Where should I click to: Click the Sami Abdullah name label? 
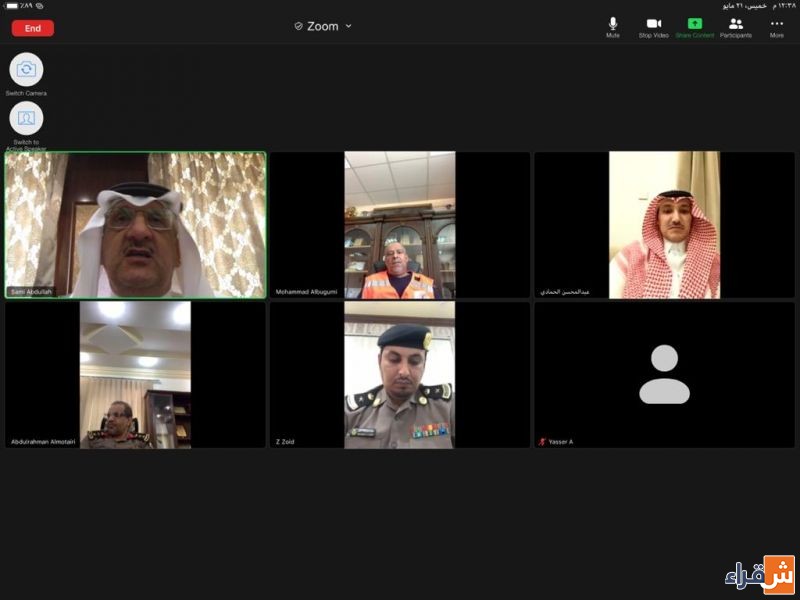(x=31, y=292)
